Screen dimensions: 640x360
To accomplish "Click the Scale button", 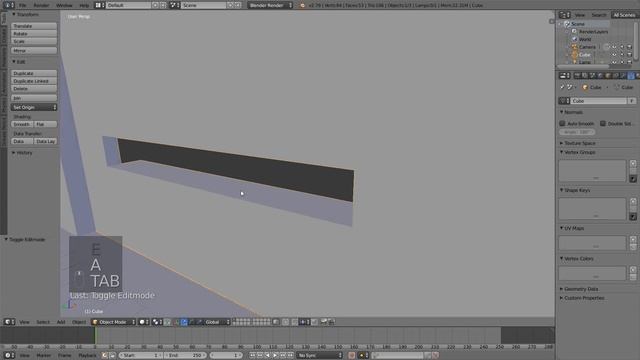I will pos(34,41).
